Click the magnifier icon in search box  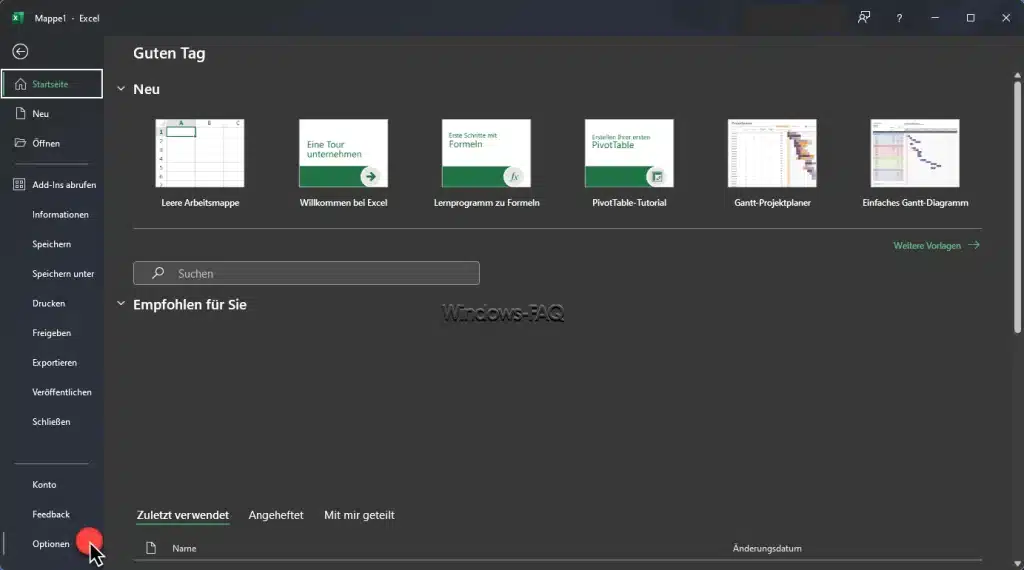click(157, 273)
